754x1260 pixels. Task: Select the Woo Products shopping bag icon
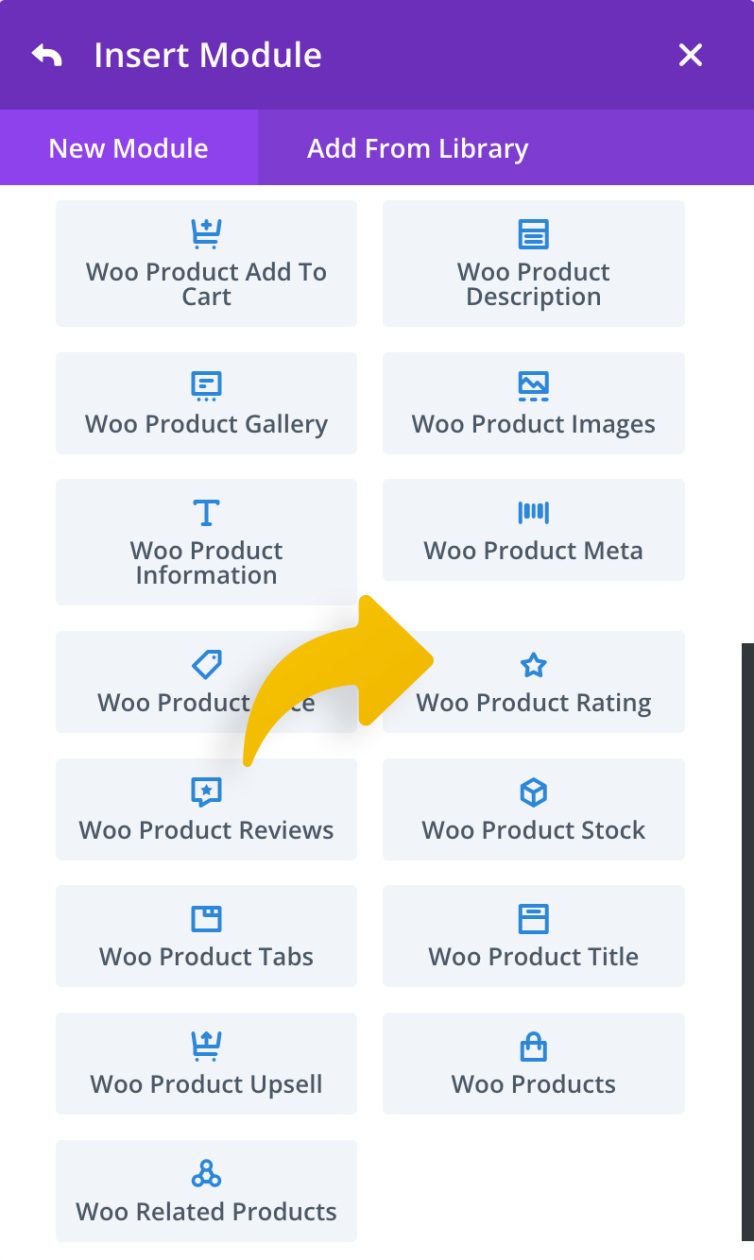(x=533, y=1045)
